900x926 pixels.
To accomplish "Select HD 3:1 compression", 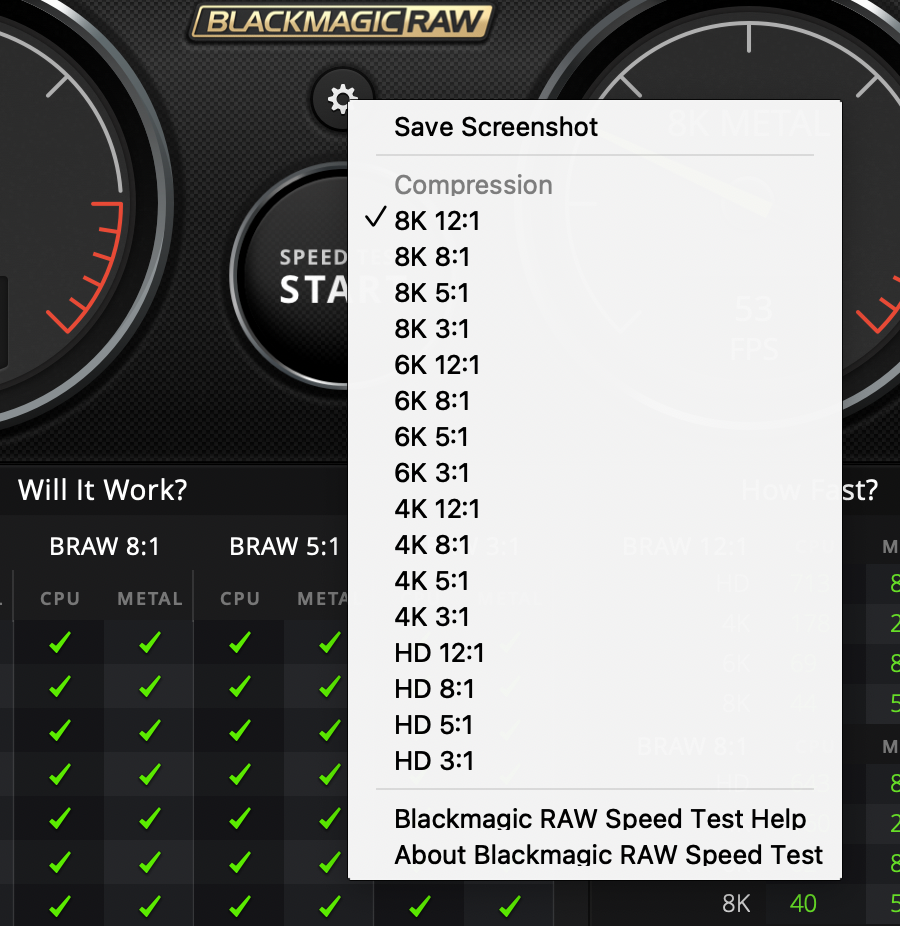I will [x=595, y=761].
